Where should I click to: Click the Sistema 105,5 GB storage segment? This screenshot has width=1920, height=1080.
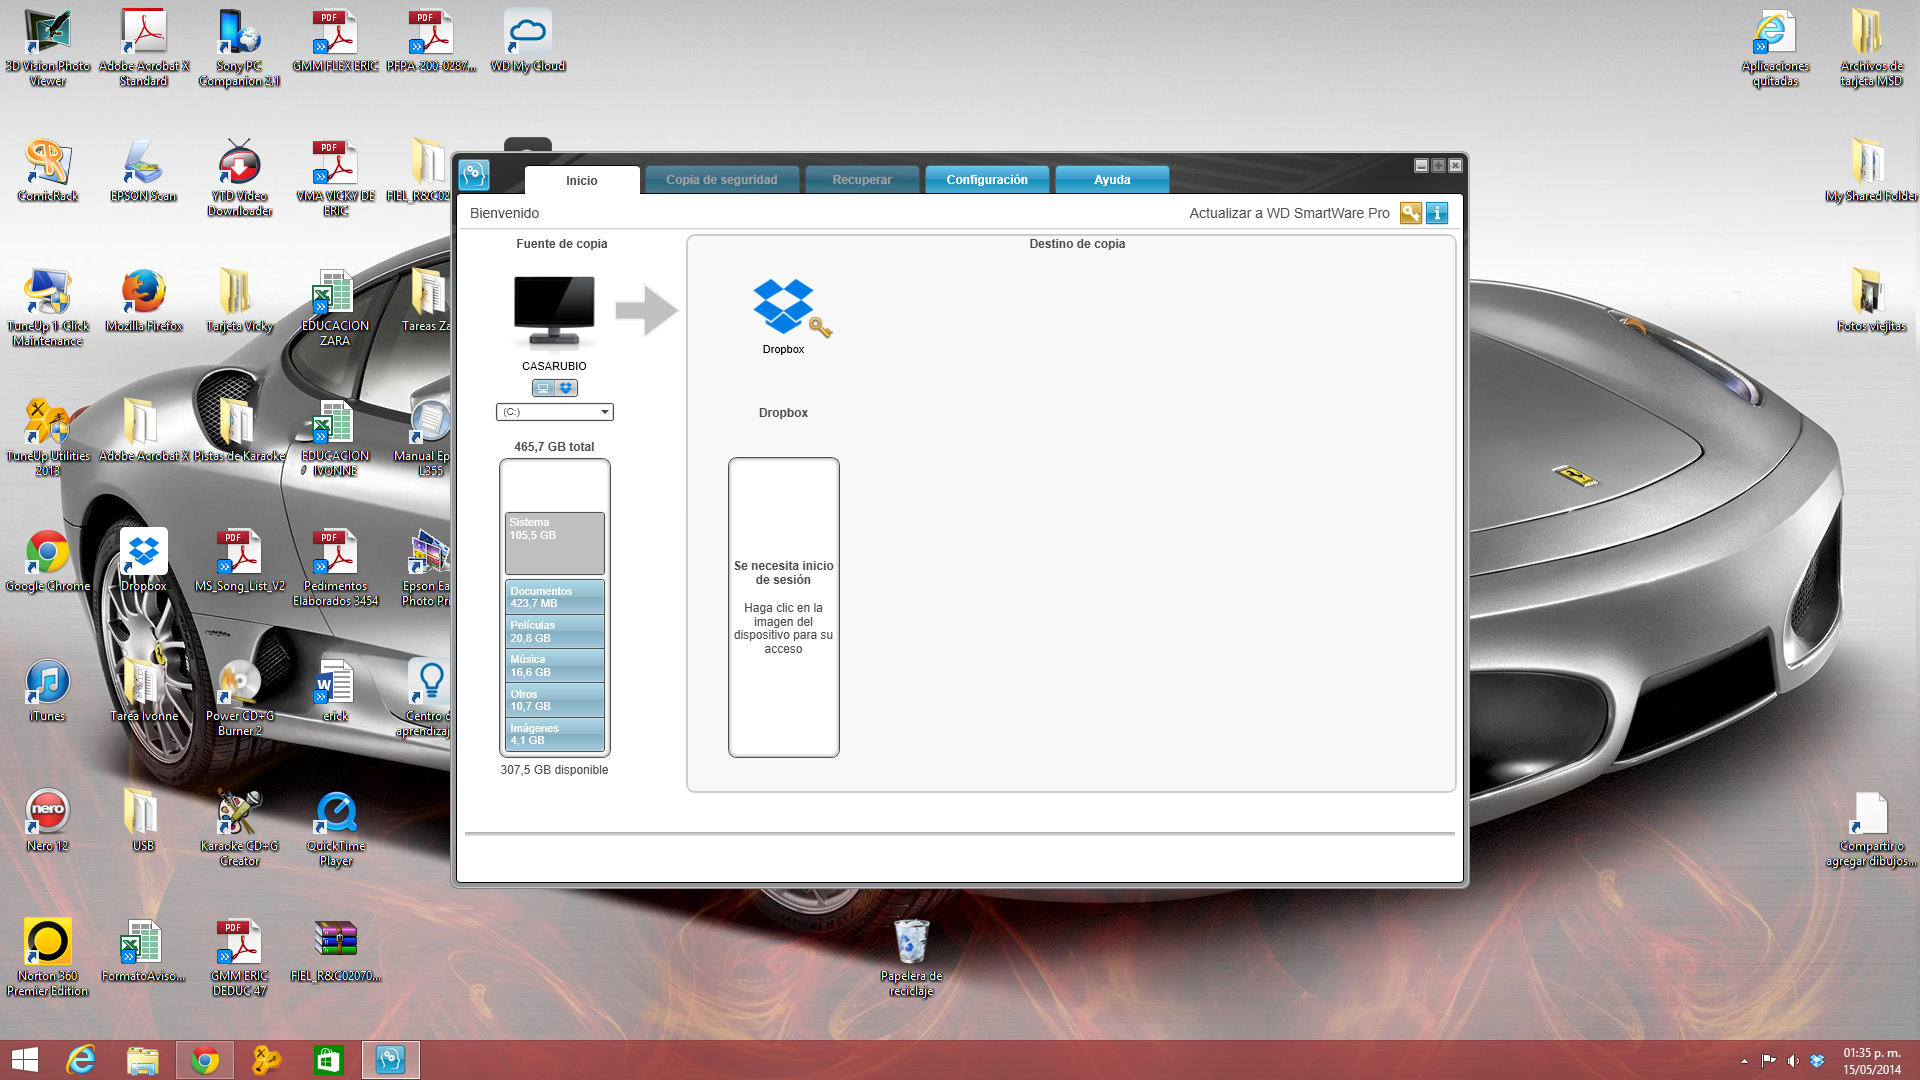click(554, 542)
